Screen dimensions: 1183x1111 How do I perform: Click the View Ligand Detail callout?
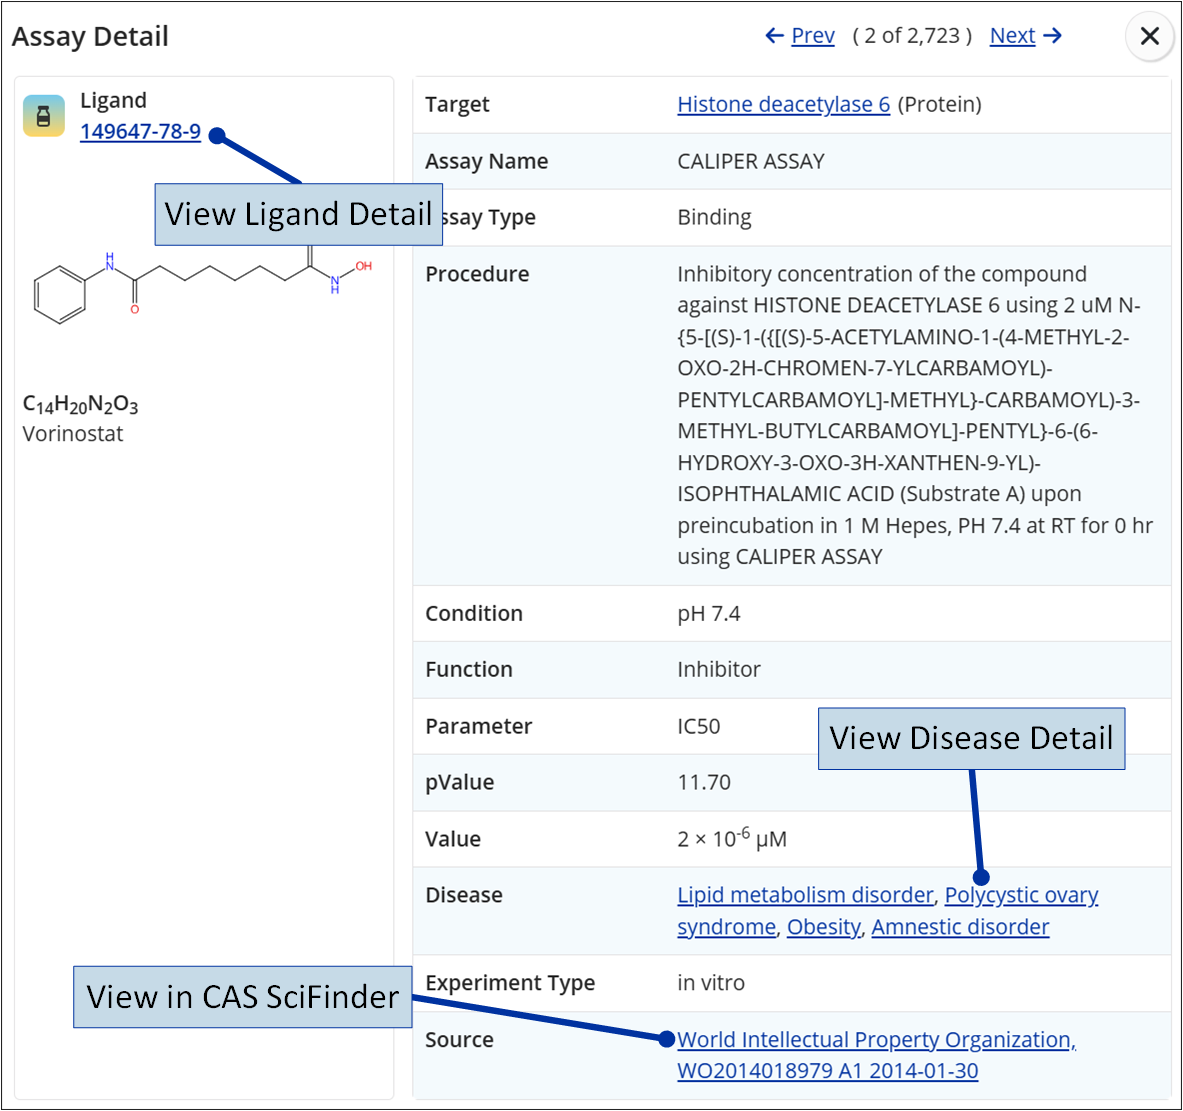pos(298,214)
